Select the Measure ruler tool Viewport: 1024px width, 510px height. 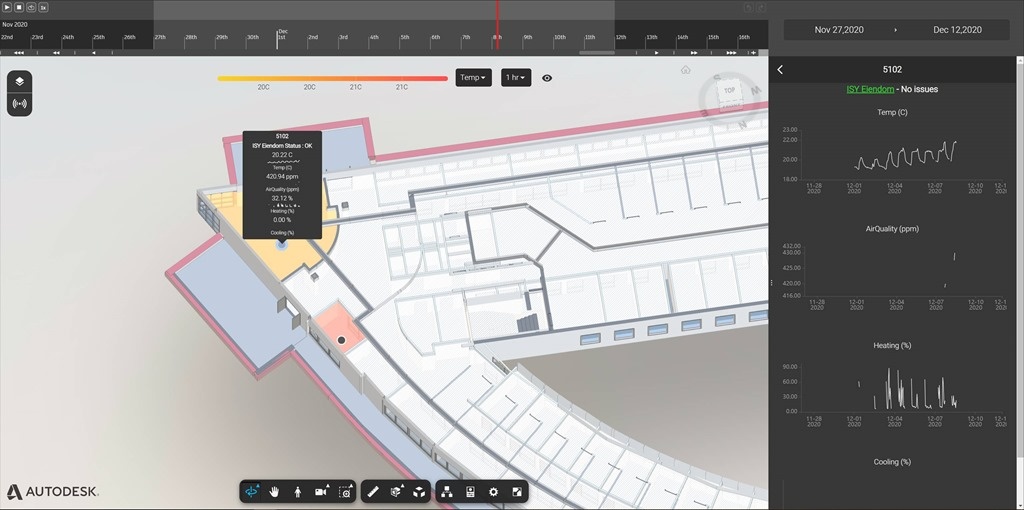coord(372,492)
